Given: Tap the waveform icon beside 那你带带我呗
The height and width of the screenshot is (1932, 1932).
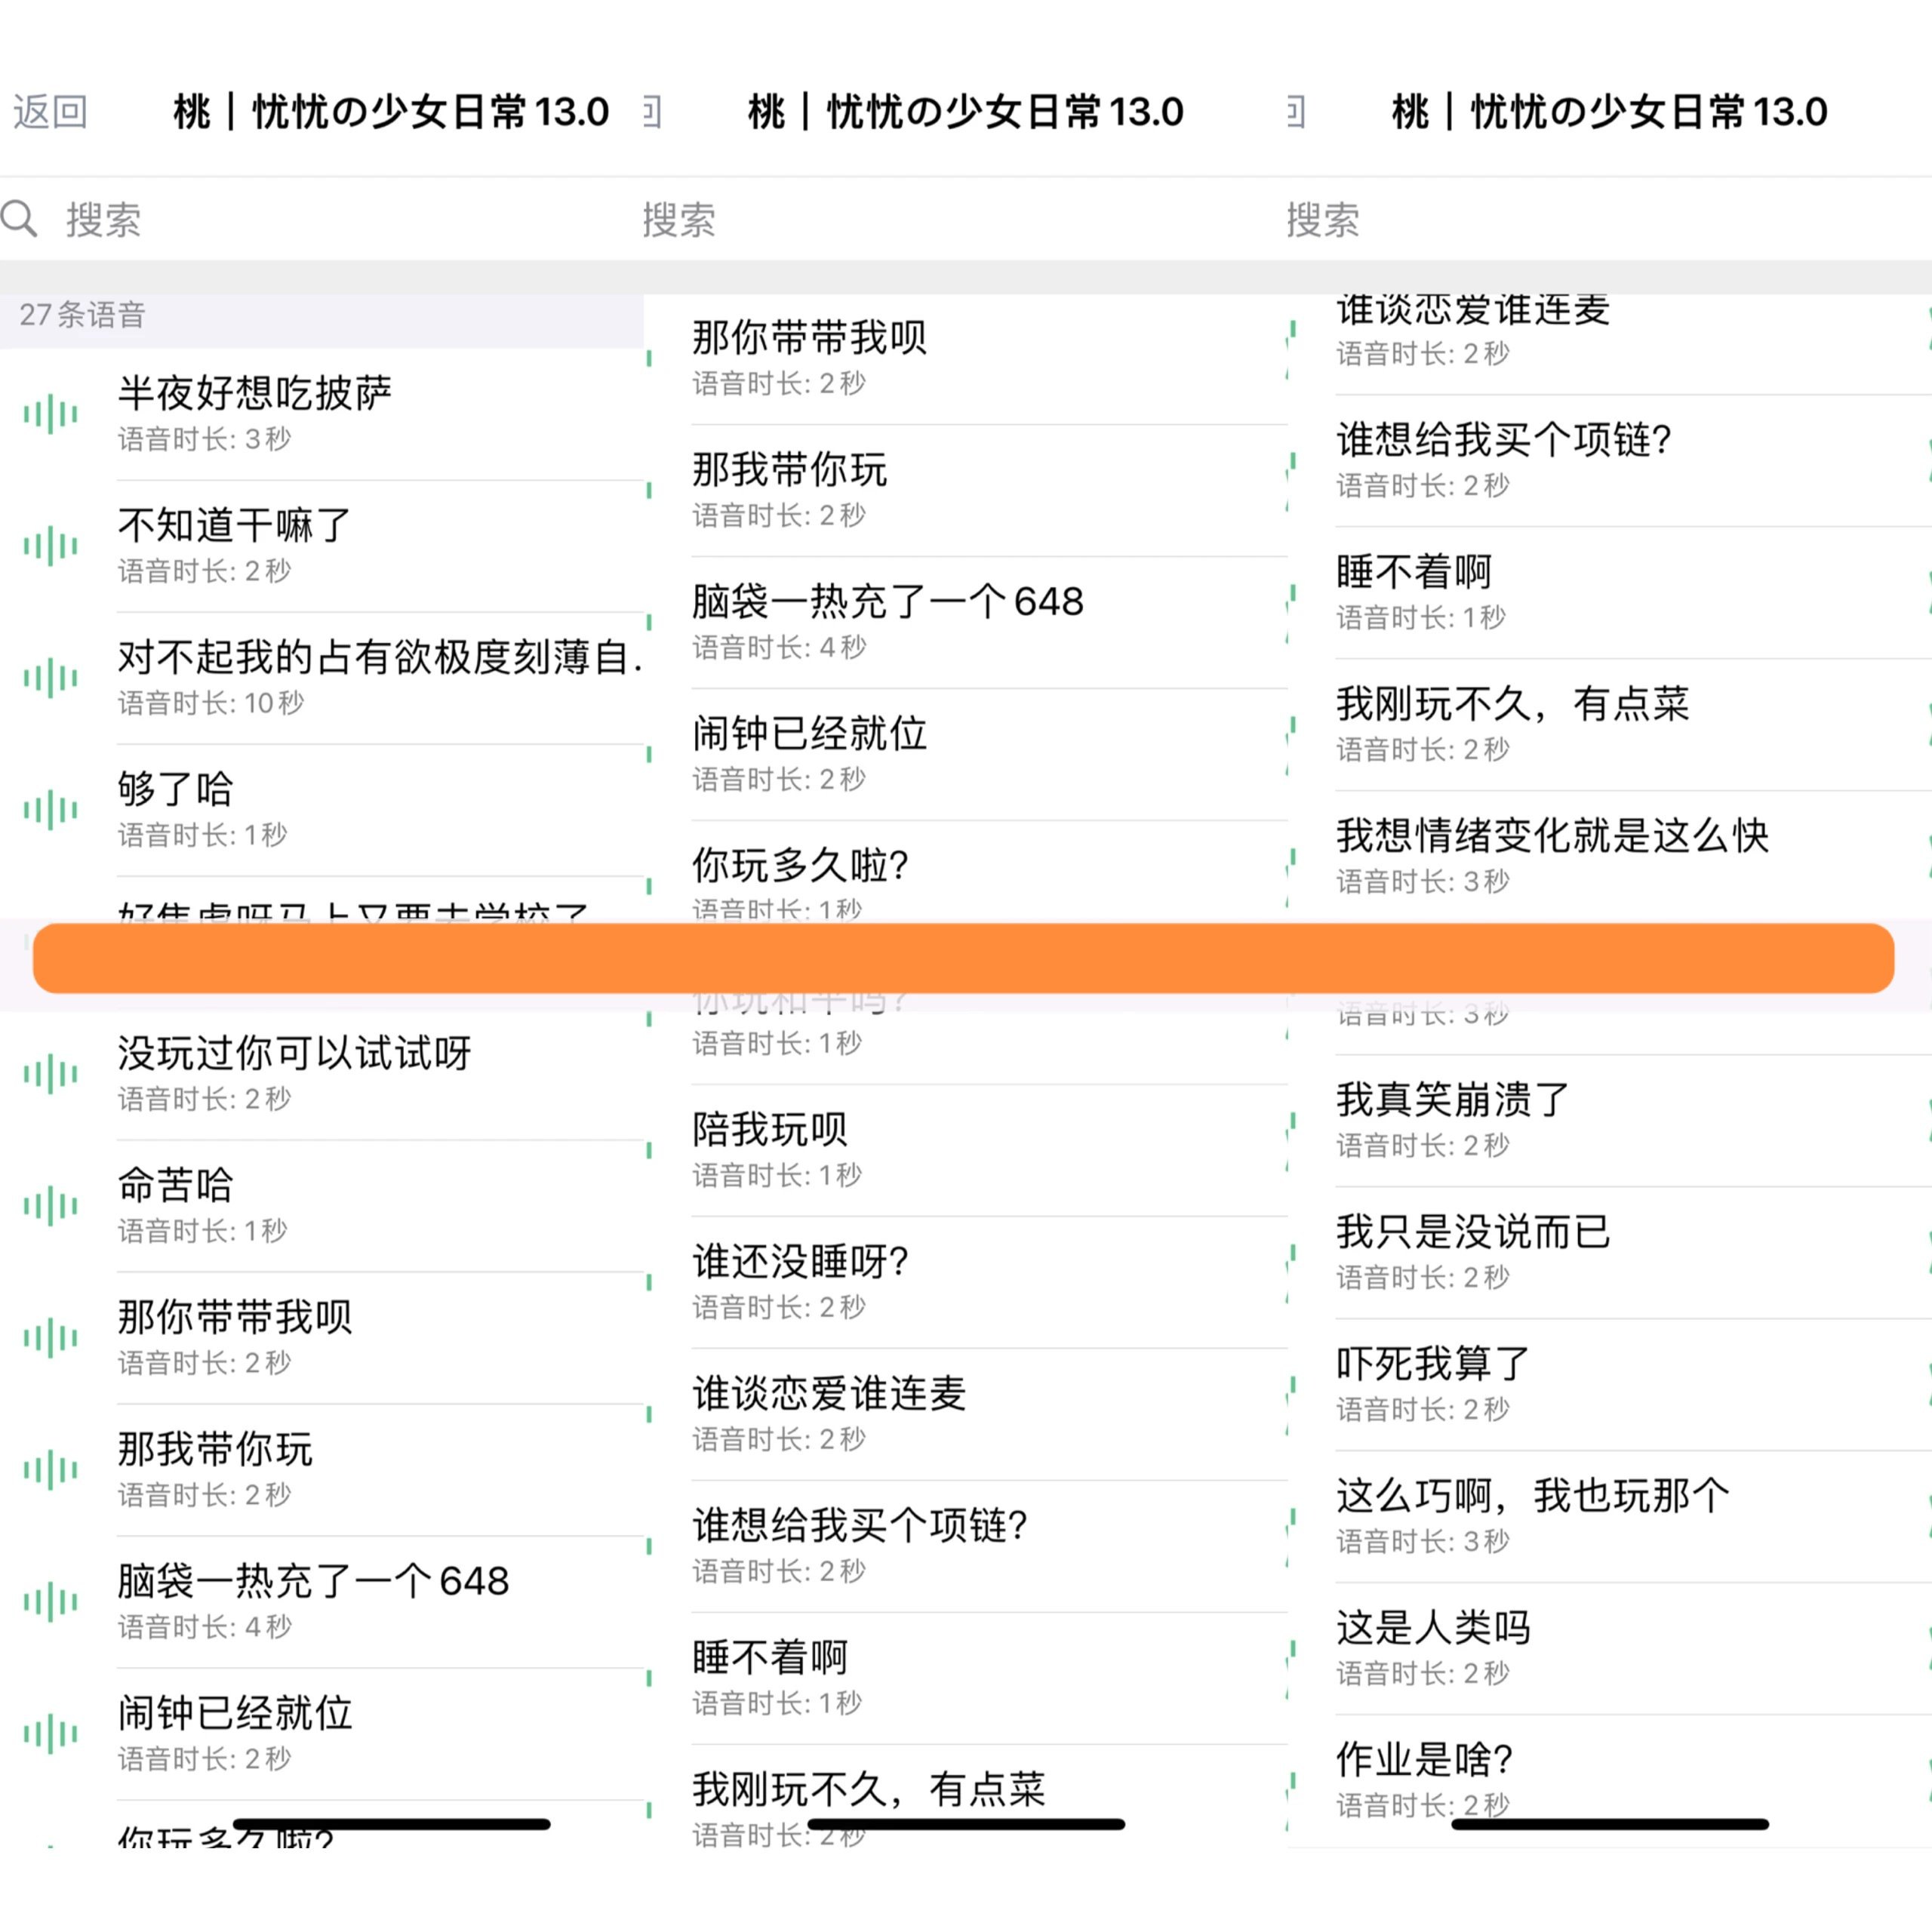Looking at the screenshot, I should pos(50,1338).
